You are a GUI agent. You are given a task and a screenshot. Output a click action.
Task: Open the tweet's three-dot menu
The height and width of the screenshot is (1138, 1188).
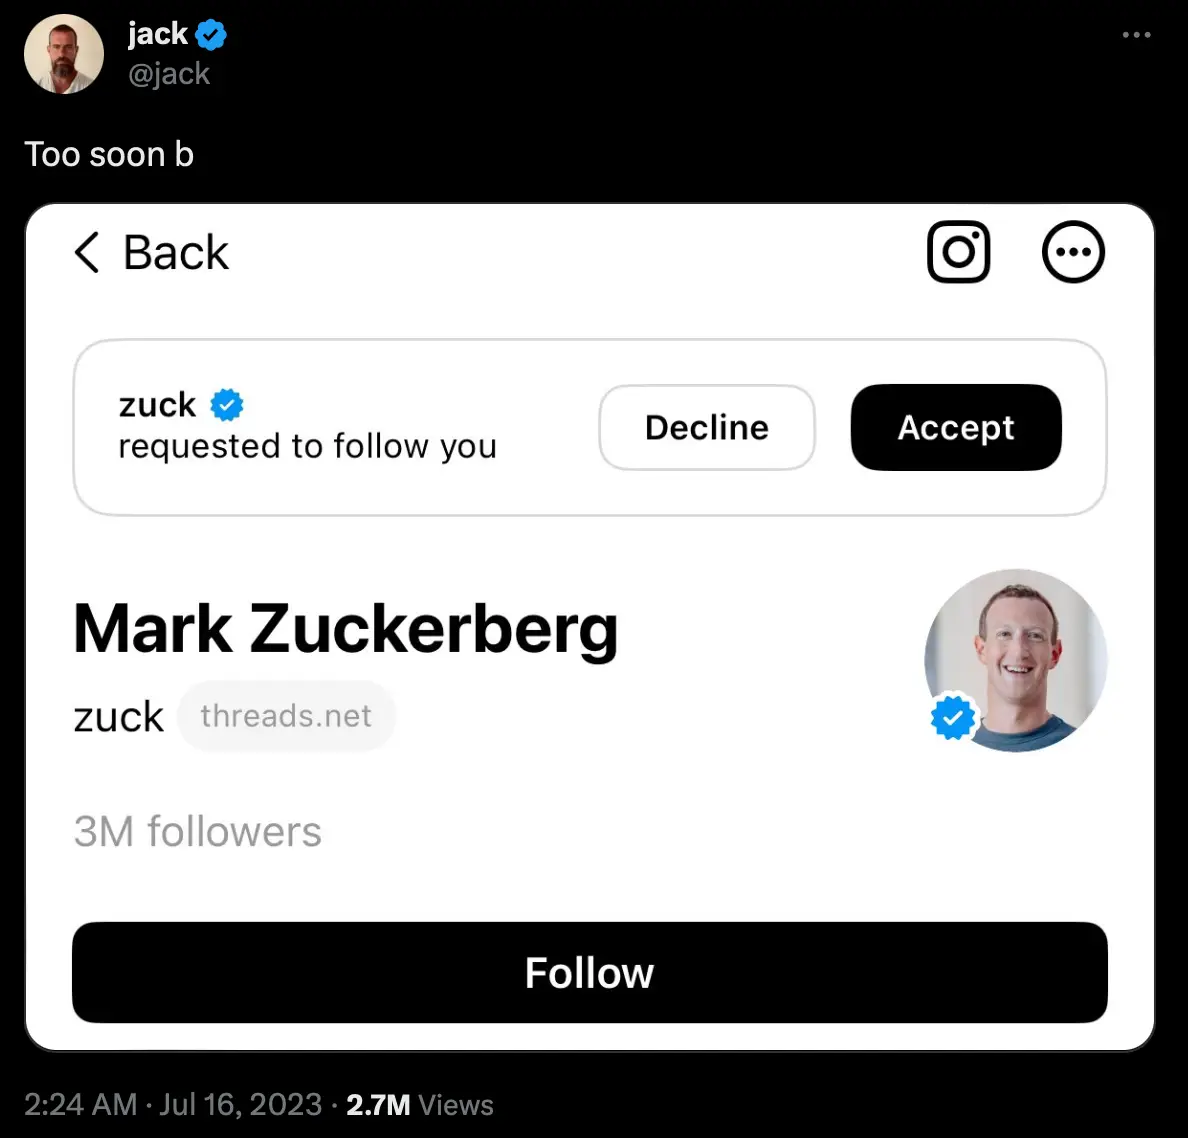tap(1136, 35)
